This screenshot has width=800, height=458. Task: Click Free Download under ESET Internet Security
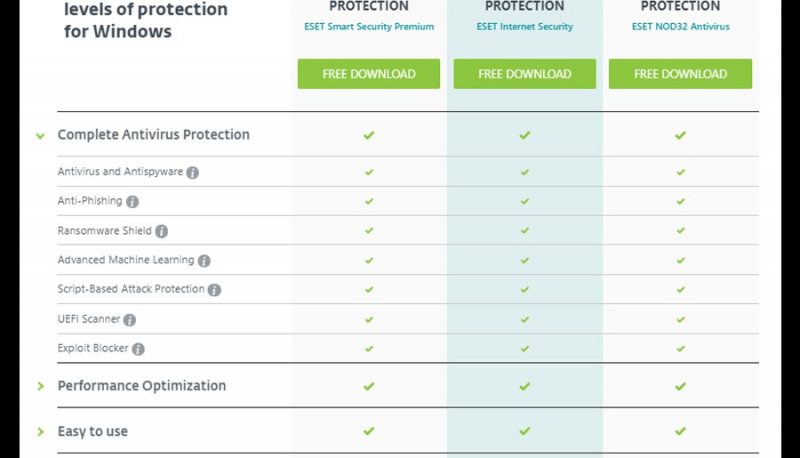pos(524,74)
